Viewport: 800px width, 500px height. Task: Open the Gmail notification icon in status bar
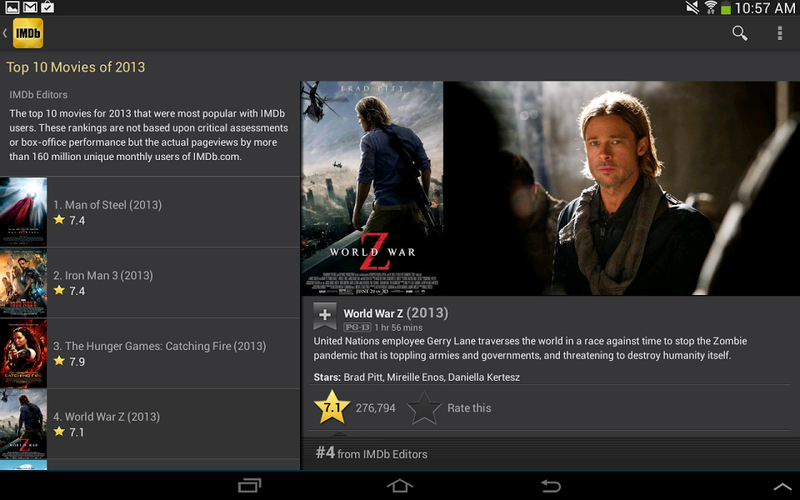pyautogui.click(x=30, y=7)
